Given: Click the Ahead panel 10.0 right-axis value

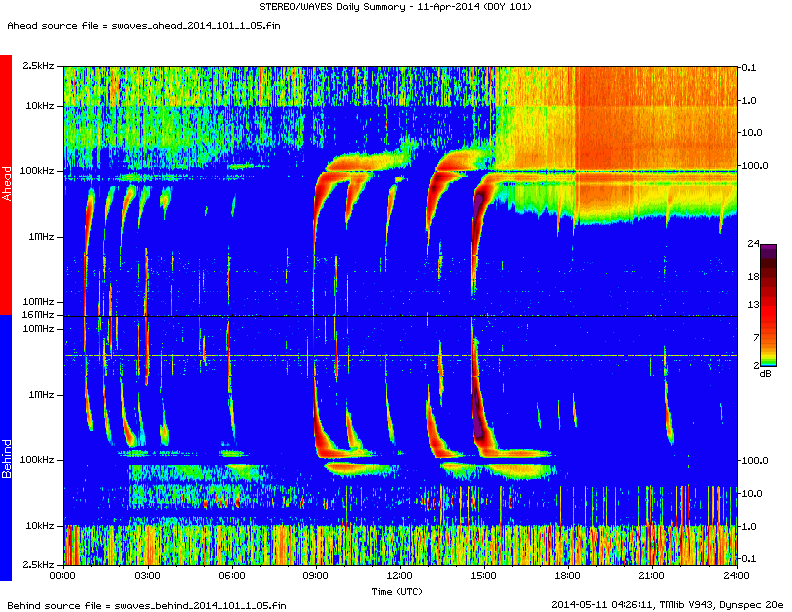Looking at the screenshot, I should (x=752, y=132).
